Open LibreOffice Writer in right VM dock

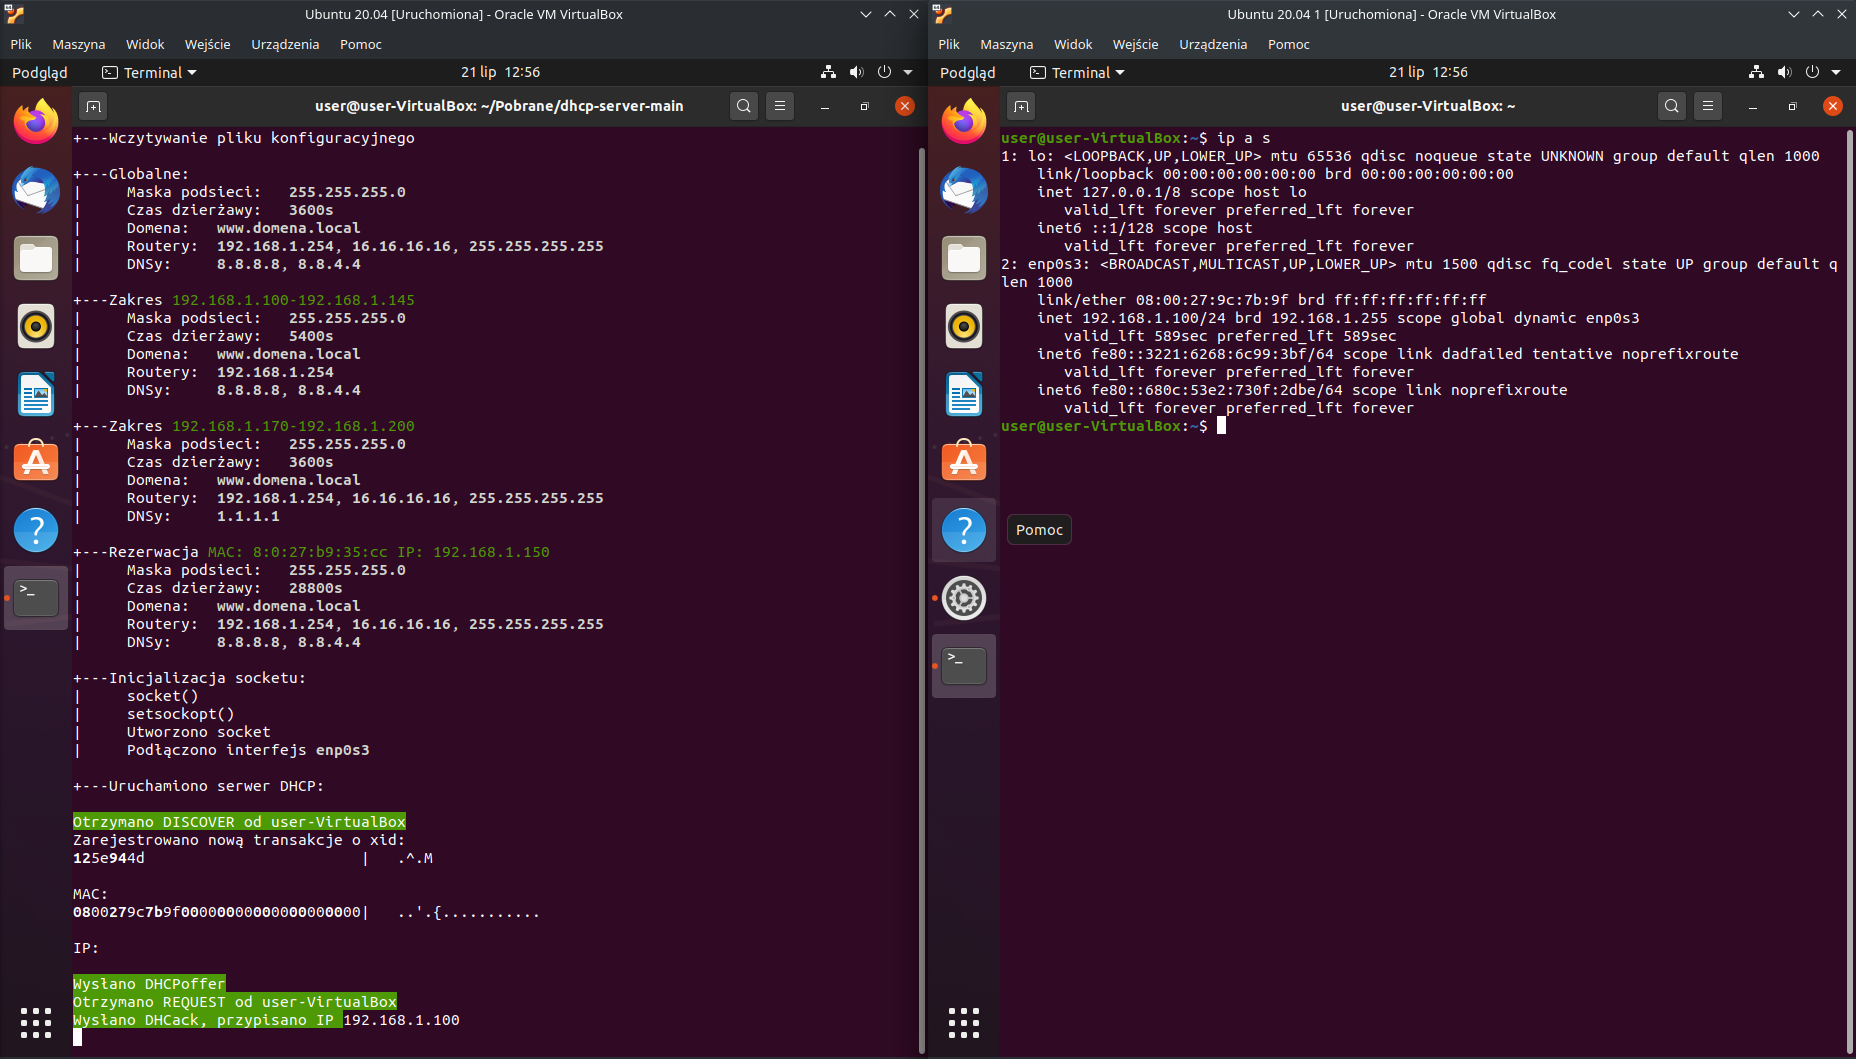tap(964, 394)
